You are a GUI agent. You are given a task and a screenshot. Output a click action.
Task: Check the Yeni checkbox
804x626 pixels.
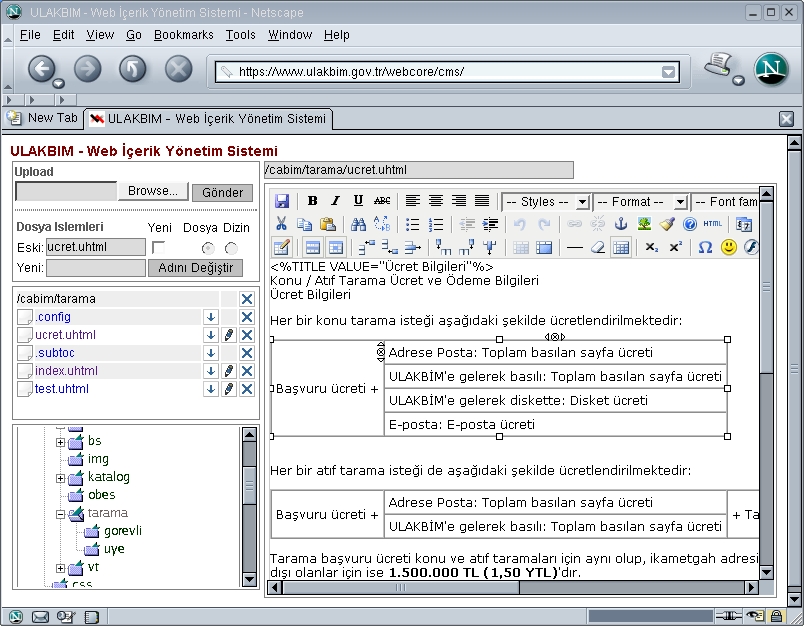[159, 248]
